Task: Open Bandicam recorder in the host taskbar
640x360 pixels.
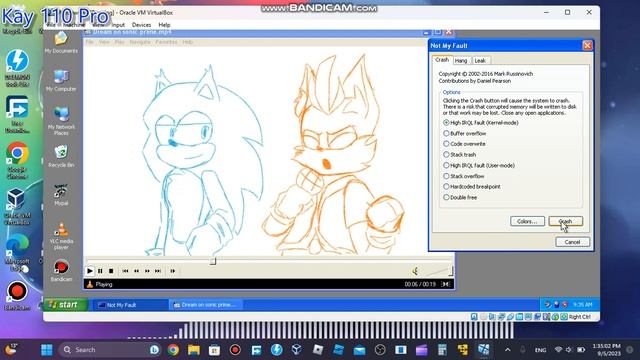Action: click(x=235, y=350)
